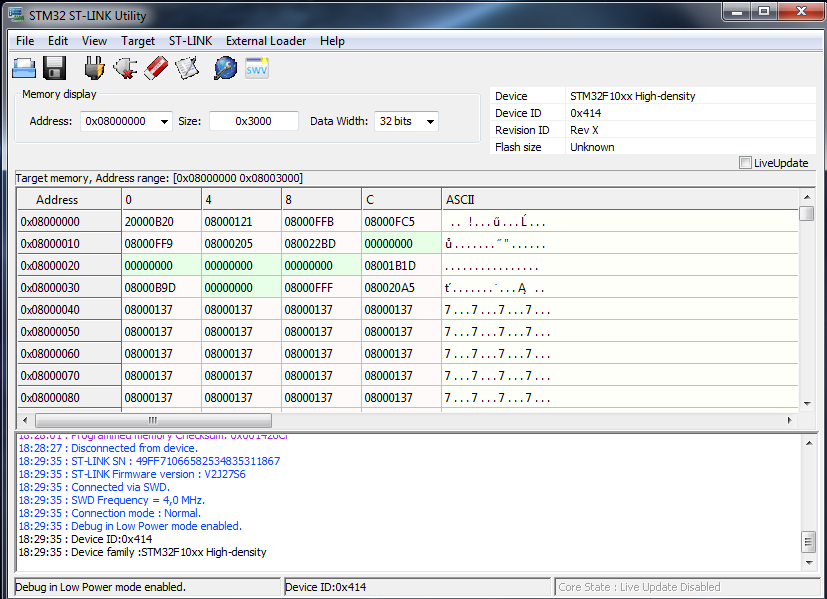Screen dimensions: 827x599
Task: Click the log panel scrollbar thumb
Action: tap(809, 542)
